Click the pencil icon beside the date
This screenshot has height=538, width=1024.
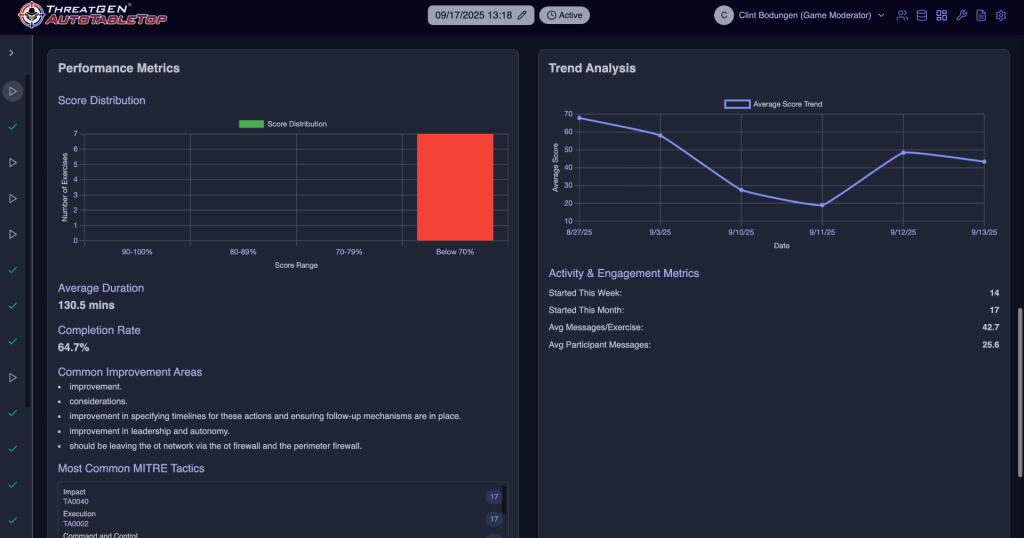tap(521, 16)
